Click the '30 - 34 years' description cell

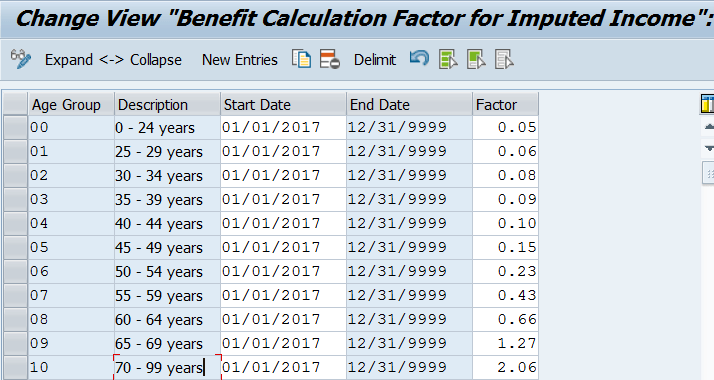pyautogui.click(x=167, y=176)
